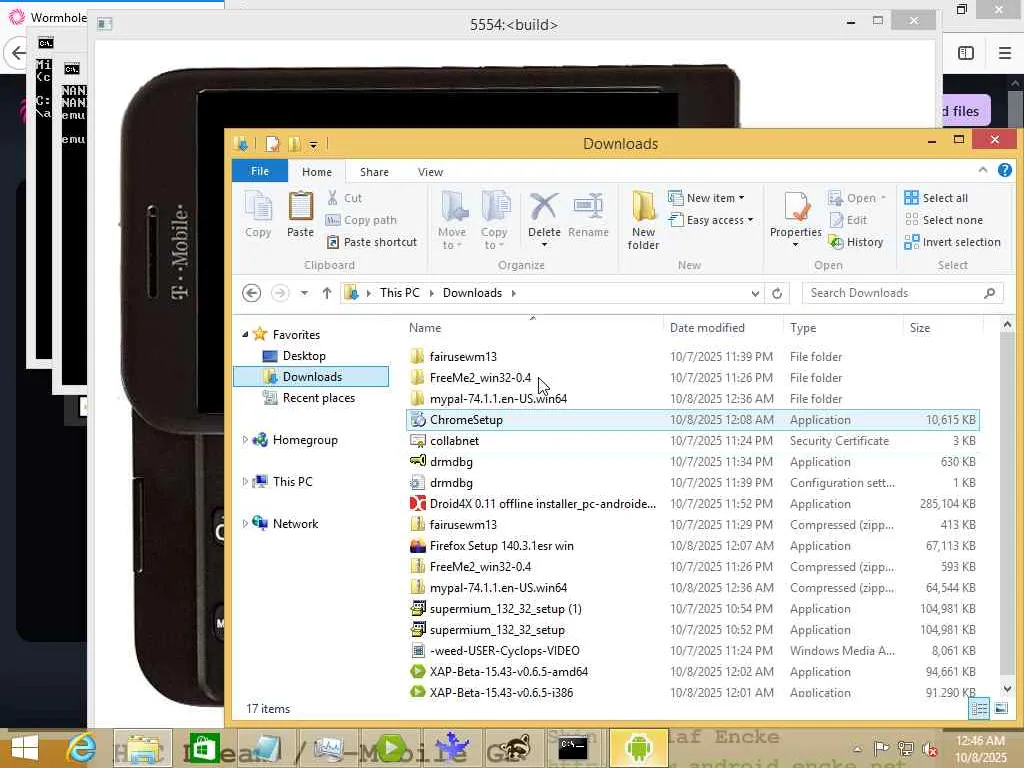Switch to details view layout icon
The width and height of the screenshot is (1024, 768).
[x=979, y=709]
